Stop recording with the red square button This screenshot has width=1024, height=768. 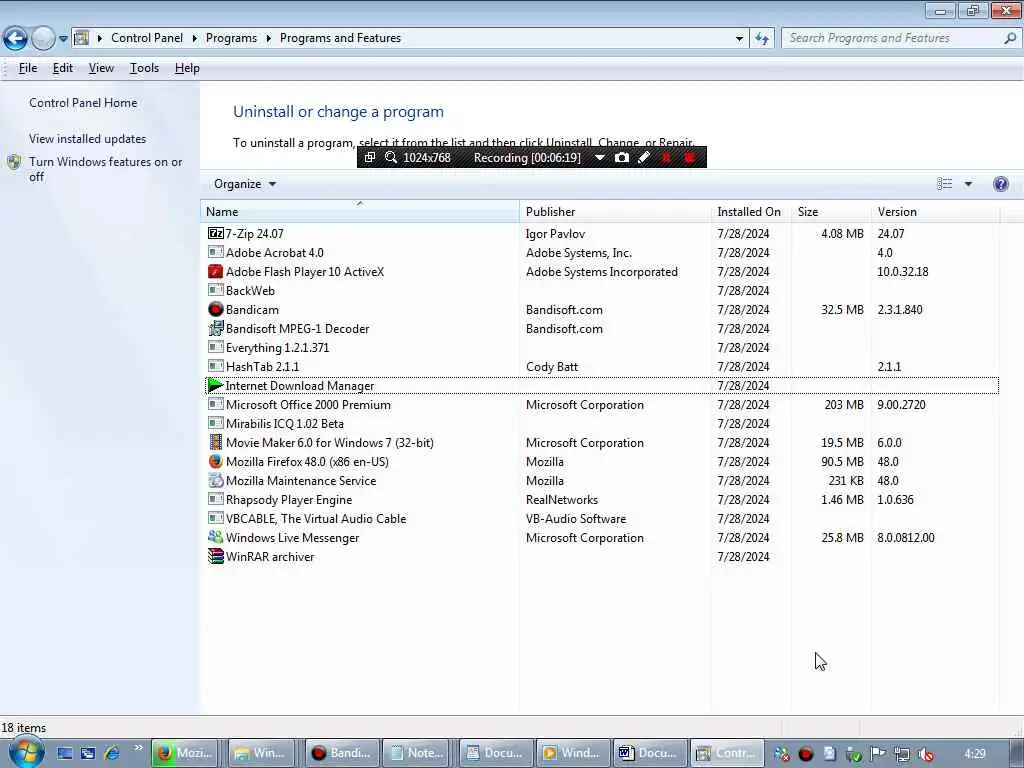[689, 157]
